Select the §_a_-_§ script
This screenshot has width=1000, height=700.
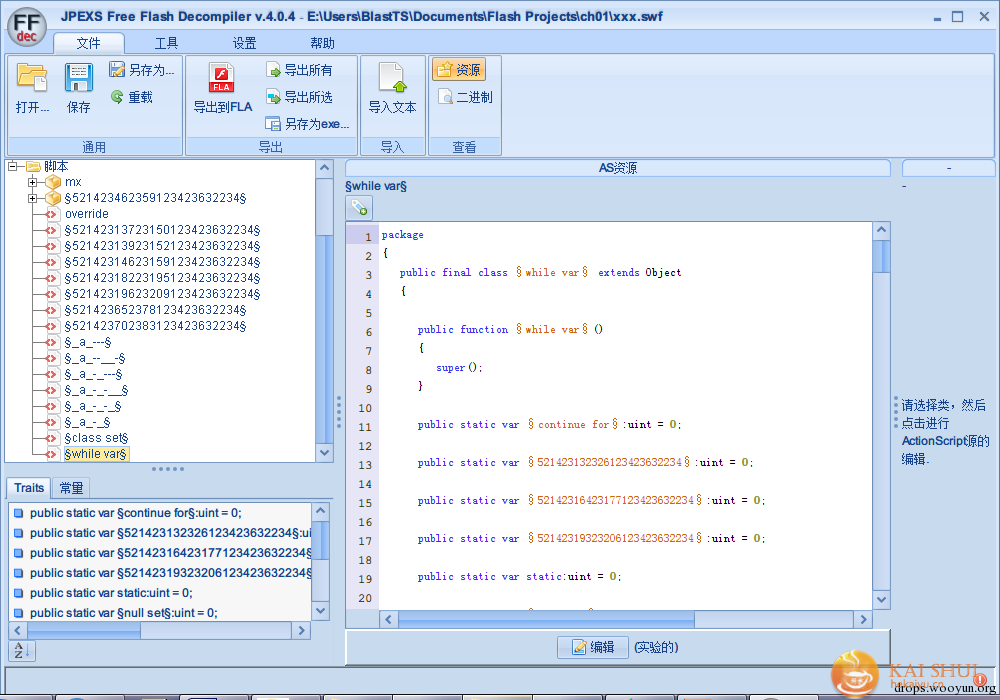click(87, 422)
